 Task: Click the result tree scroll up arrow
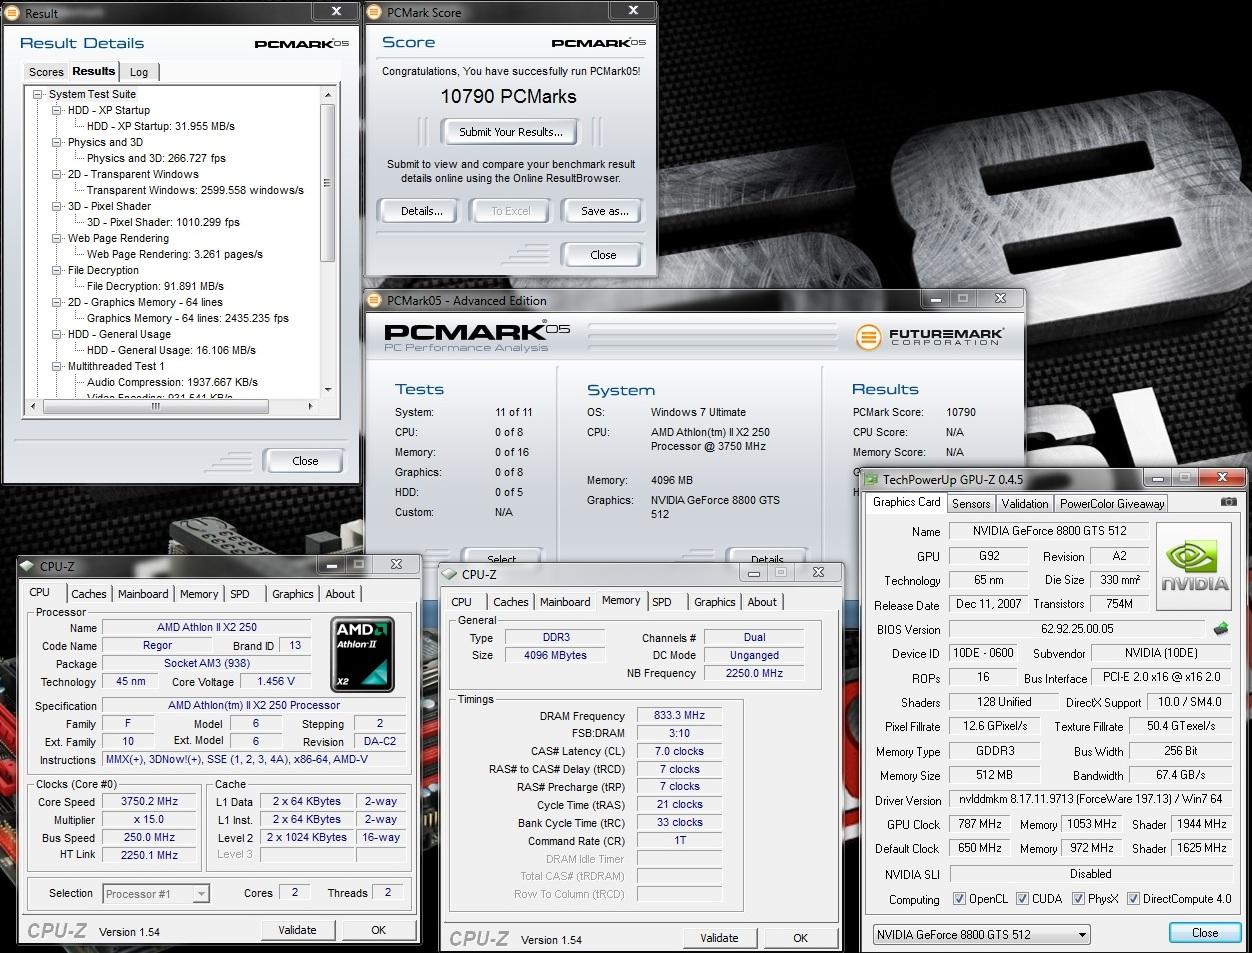[x=327, y=94]
